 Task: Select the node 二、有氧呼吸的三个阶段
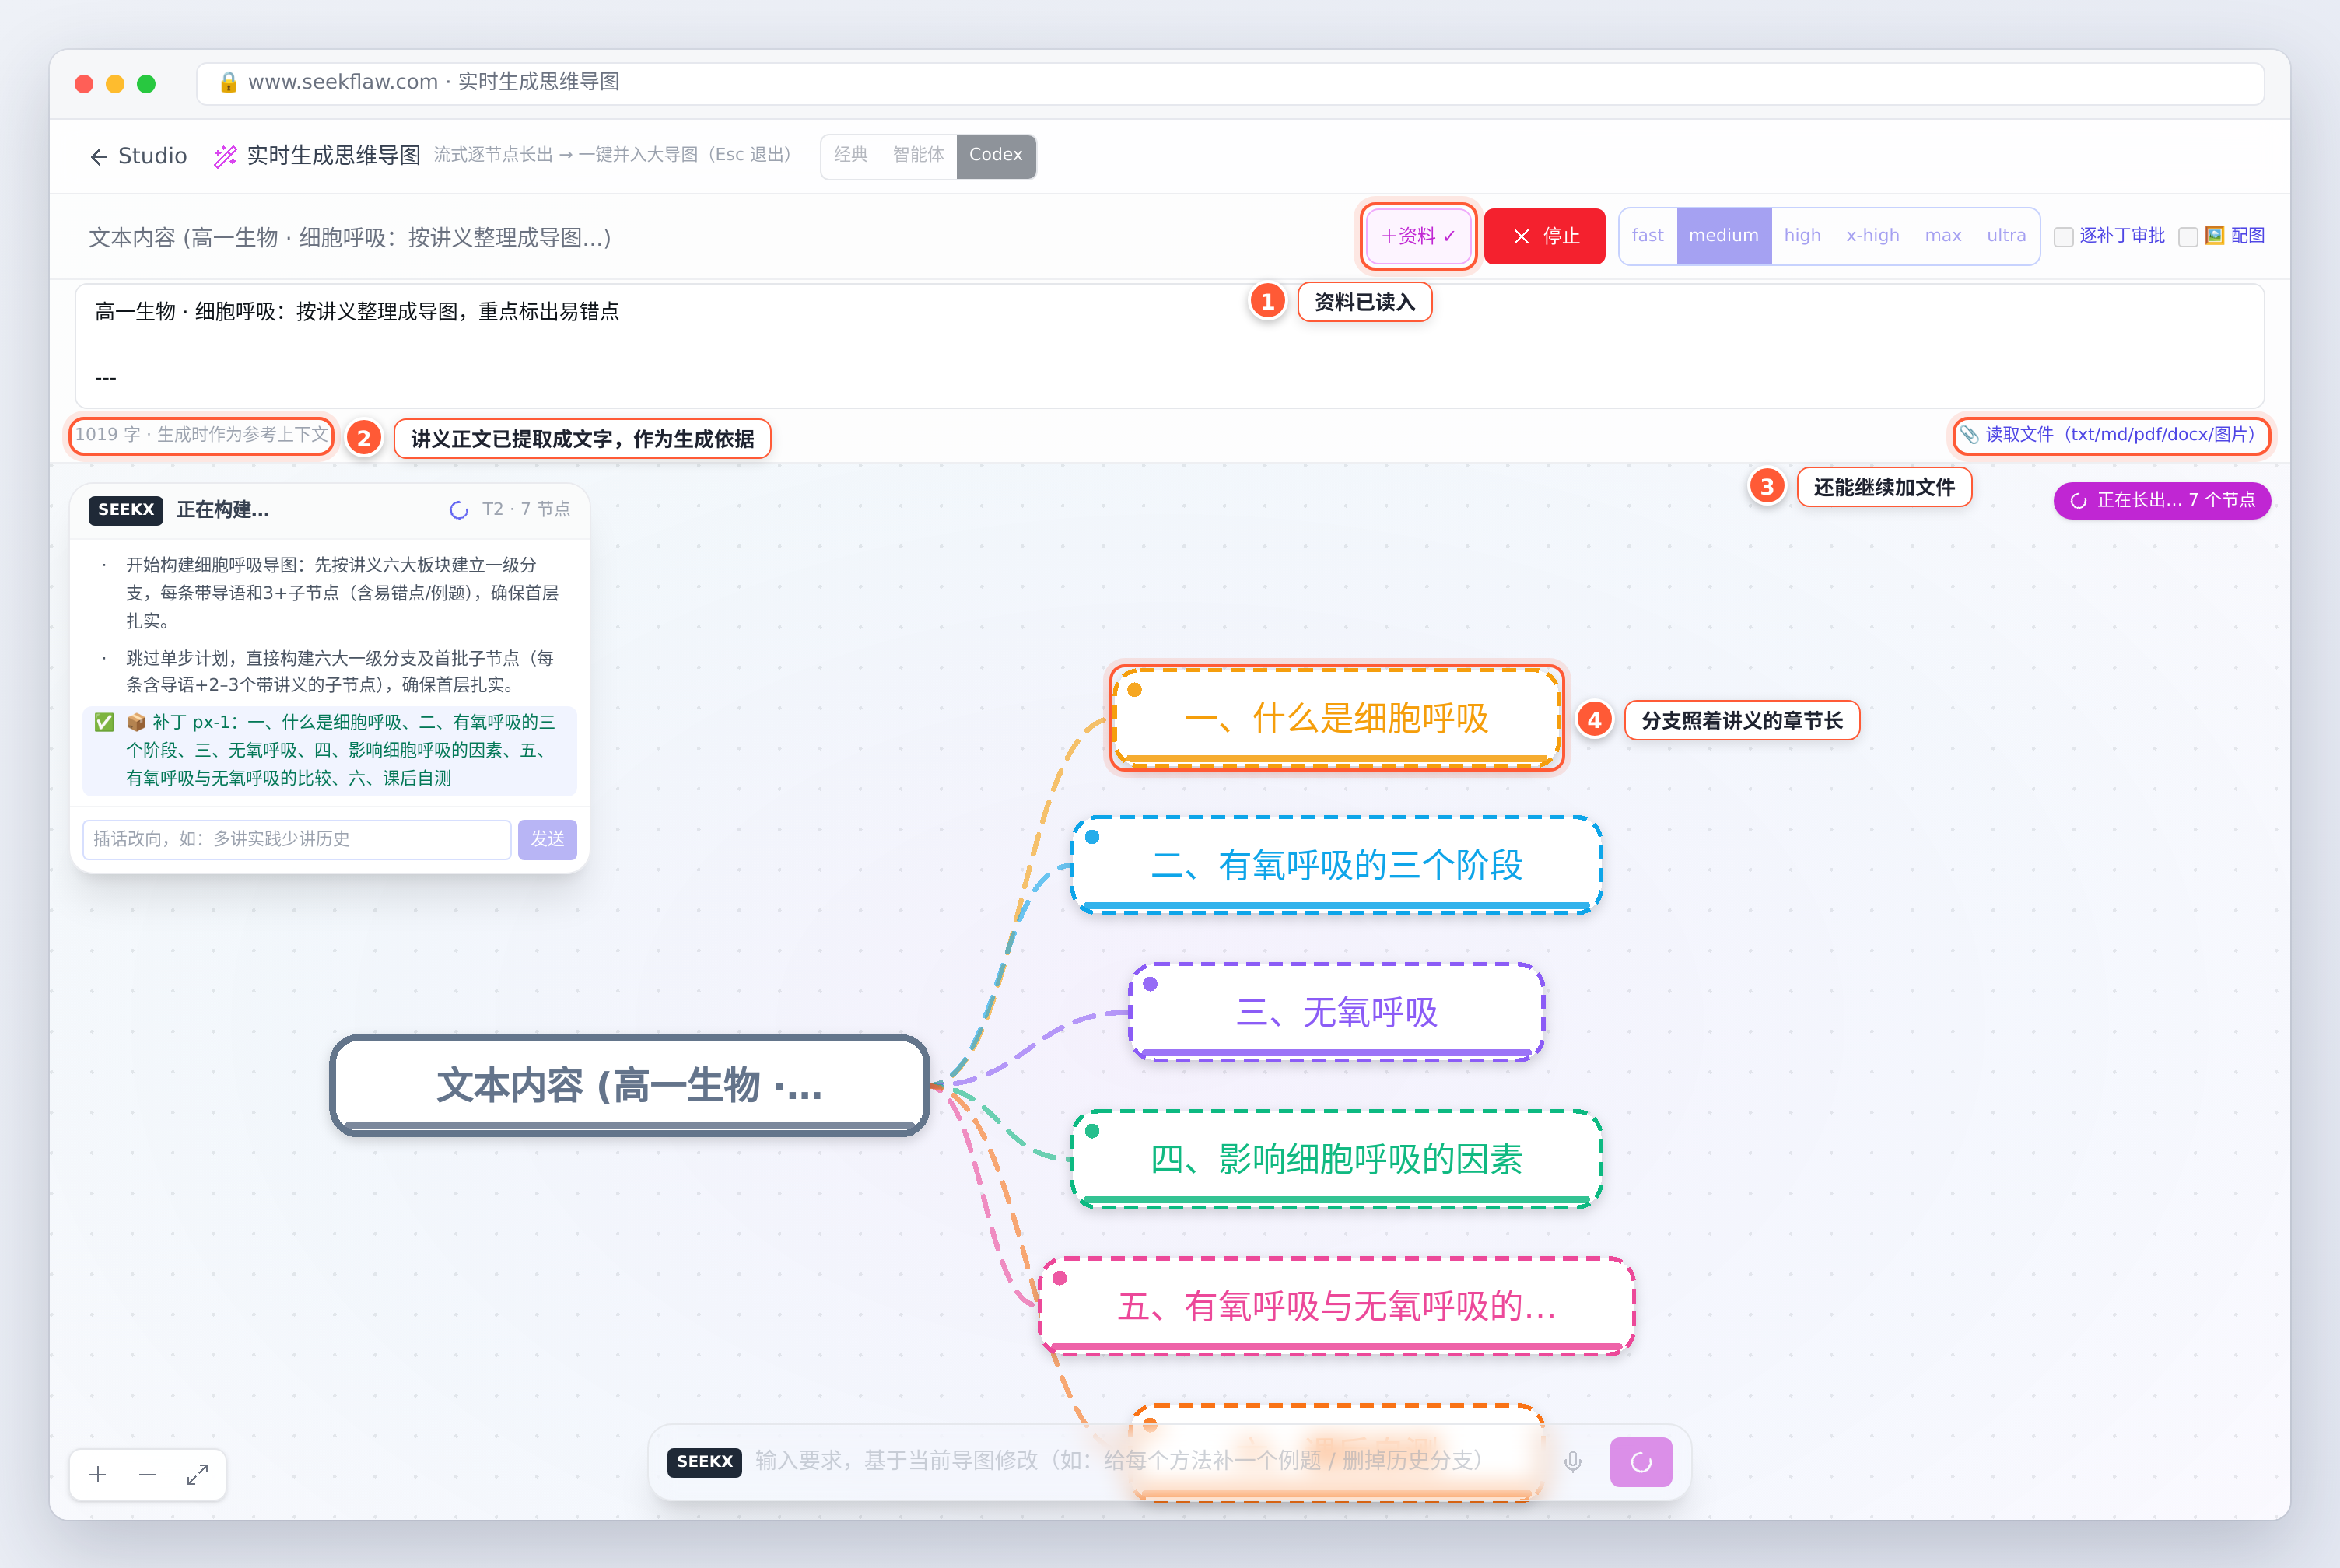pyautogui.click(x=1337, y=865)
